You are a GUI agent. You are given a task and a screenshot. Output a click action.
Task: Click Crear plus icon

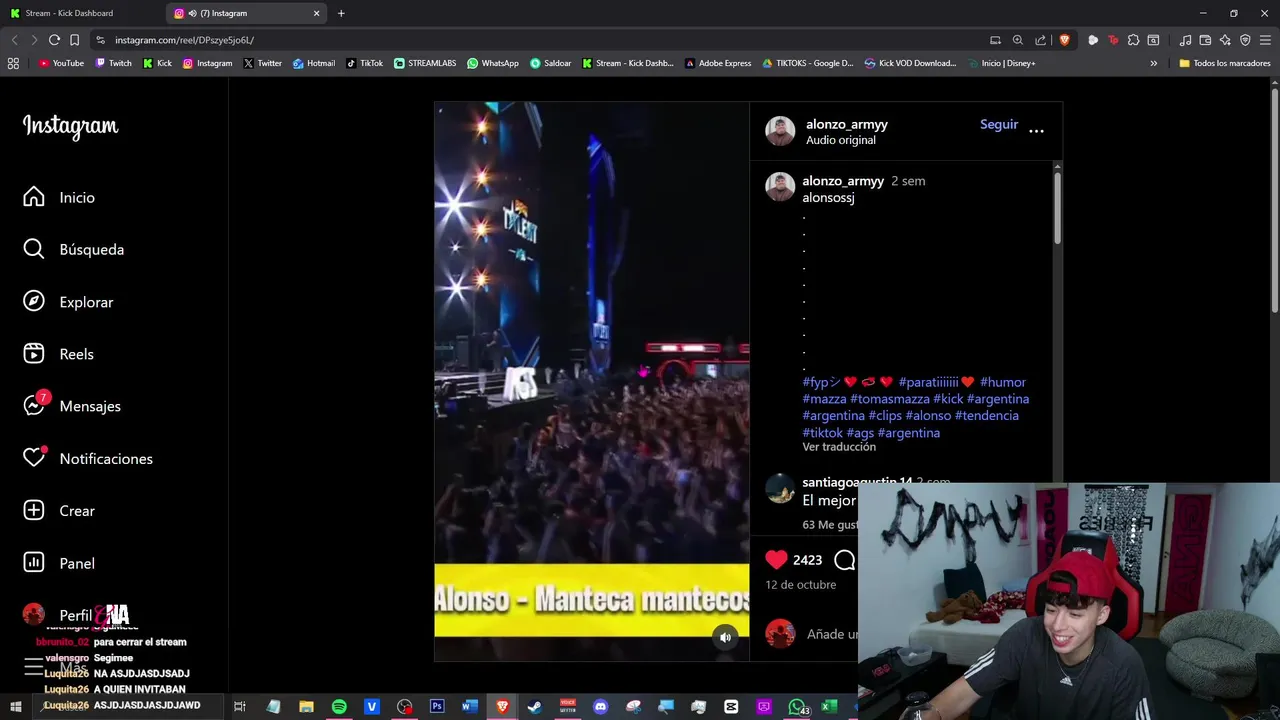click(34, 510)
